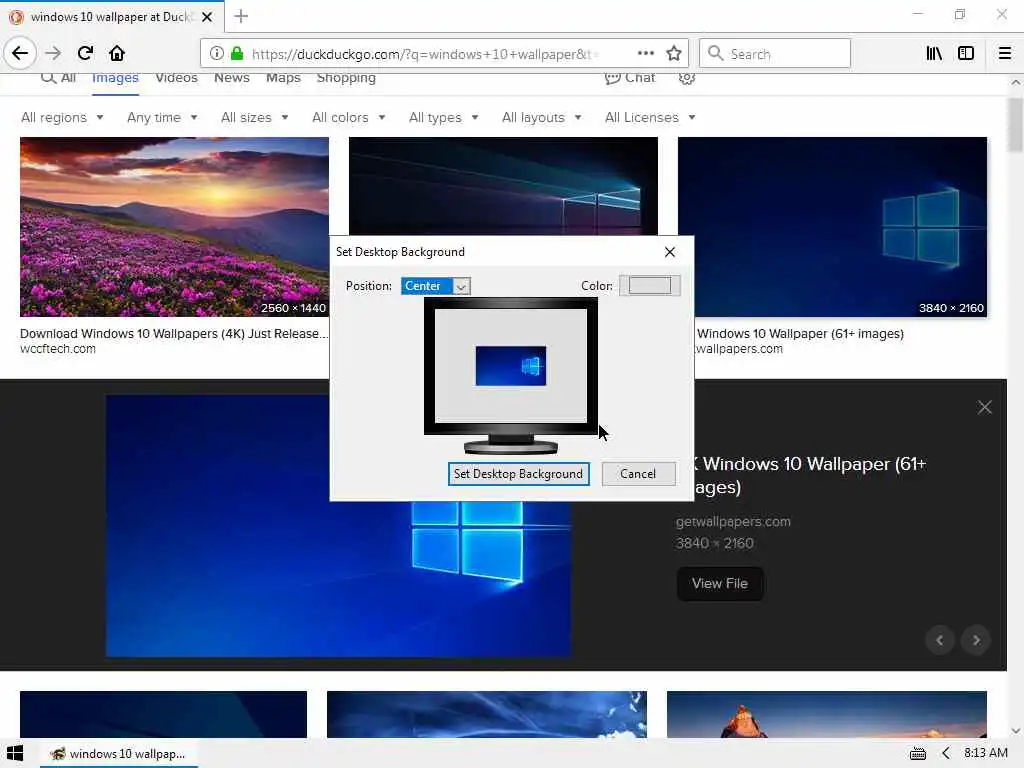This screenshot has width=1024, height=768.
Task: Open the 3840 × 2160 Windows logo thumbnail
Action: [832, 227]
